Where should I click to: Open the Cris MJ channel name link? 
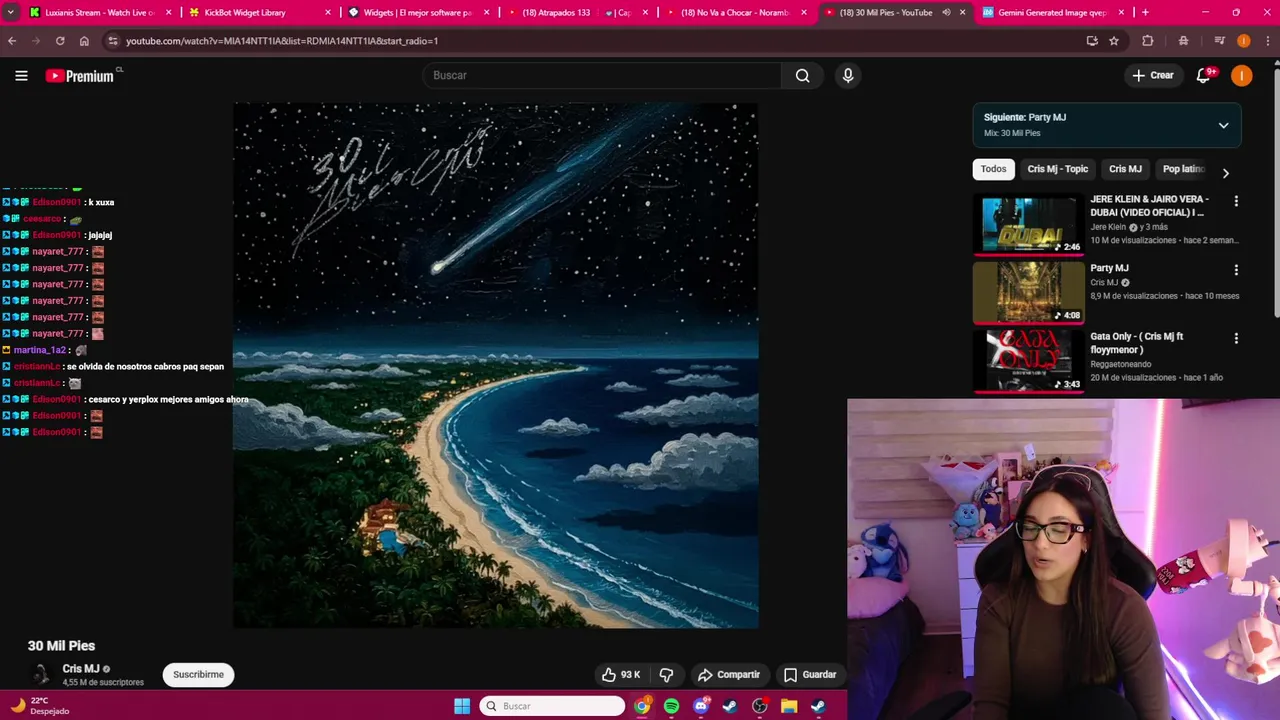click(80, 669)
